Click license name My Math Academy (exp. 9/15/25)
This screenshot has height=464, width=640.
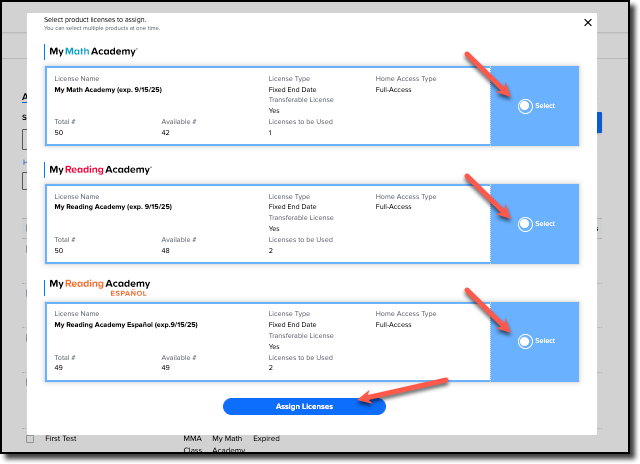[108, 90]
